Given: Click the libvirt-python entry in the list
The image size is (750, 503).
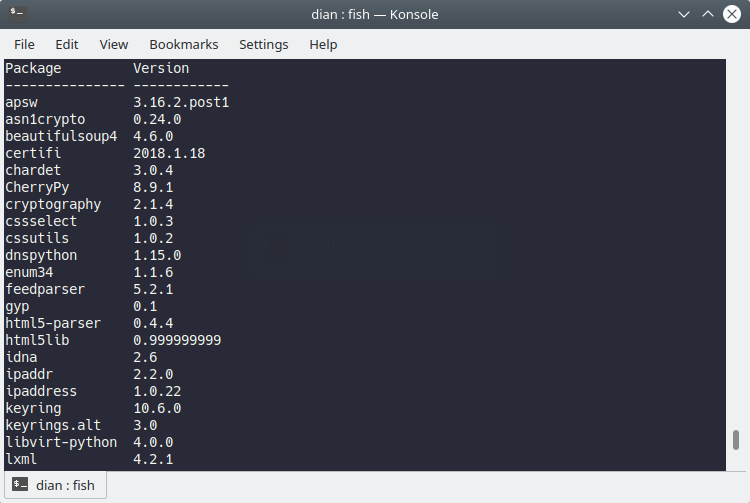Looking at the screenshot, I should click(x=61, y=442).
